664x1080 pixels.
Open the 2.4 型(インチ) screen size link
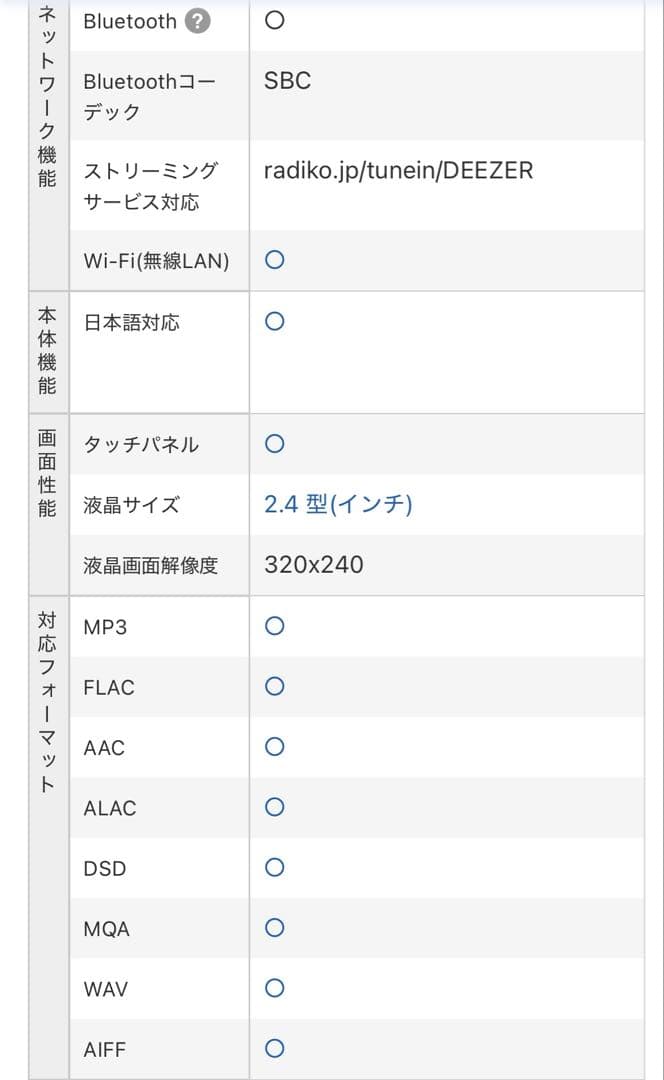tap(338, 504)
